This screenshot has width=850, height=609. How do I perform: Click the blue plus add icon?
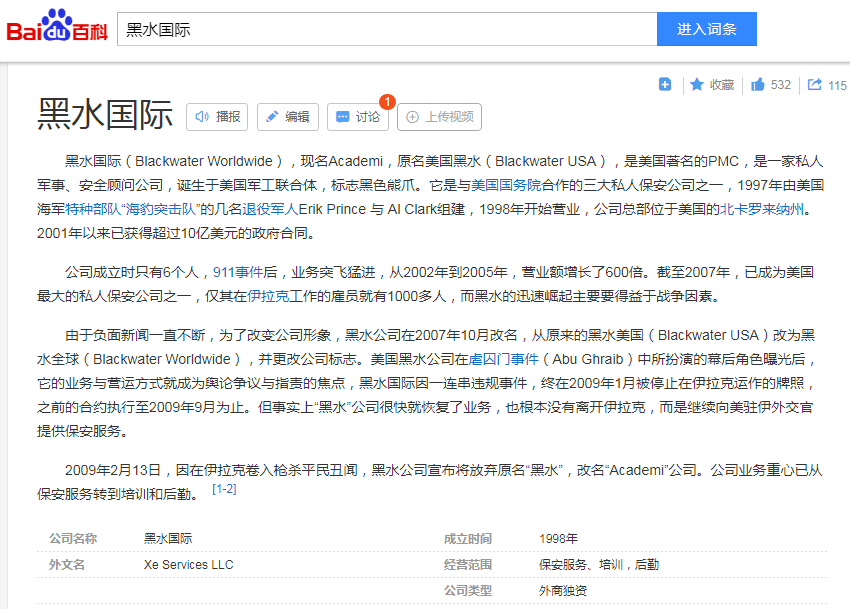pos(665,85)
